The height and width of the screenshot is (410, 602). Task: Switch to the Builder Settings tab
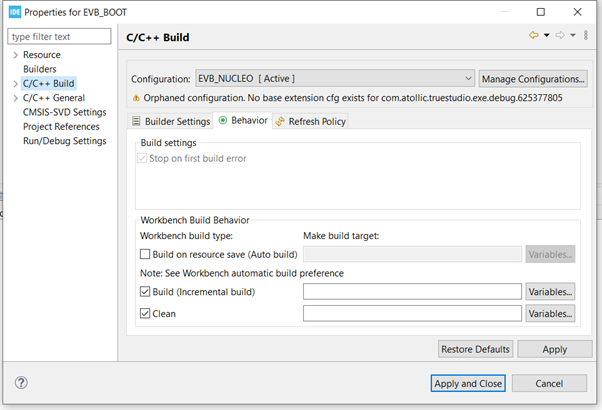(x=171, y=121)
